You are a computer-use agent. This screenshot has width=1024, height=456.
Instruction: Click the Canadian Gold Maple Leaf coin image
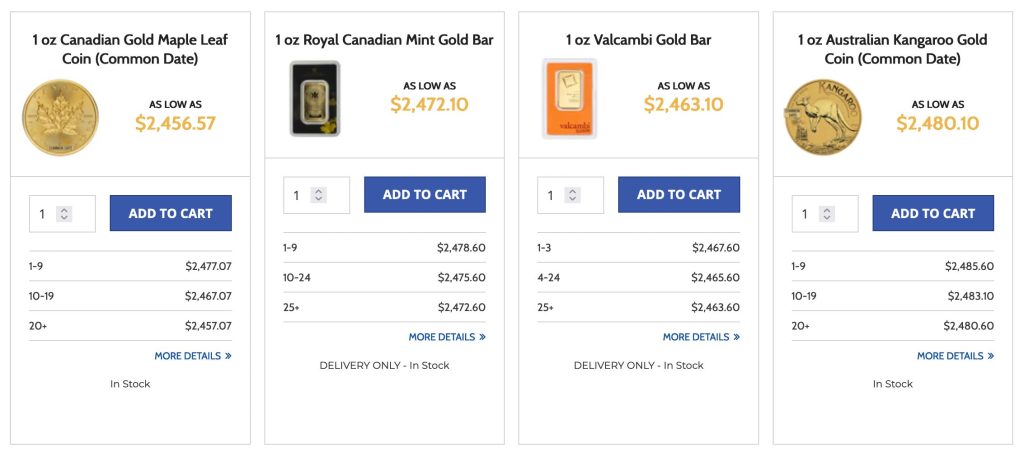pyautogui.click(x=60, y=118)
